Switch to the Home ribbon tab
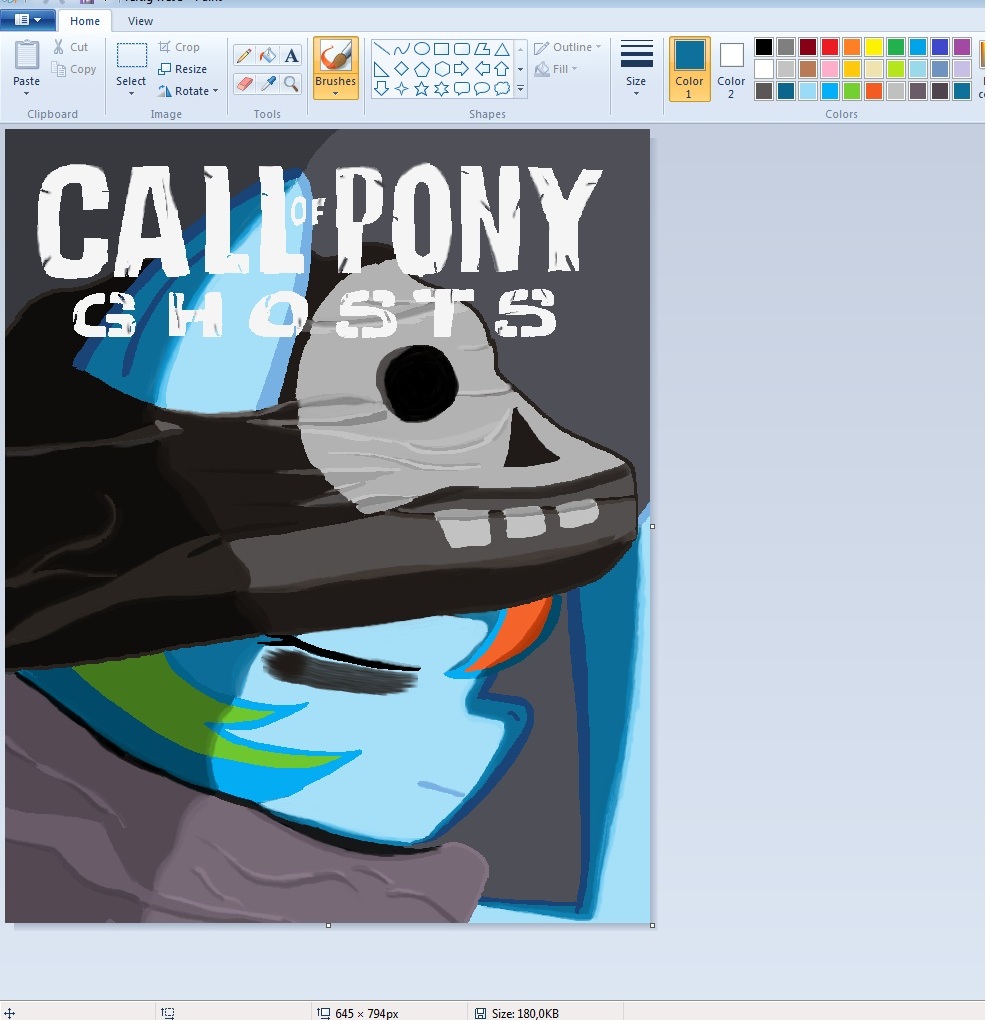 85,21
